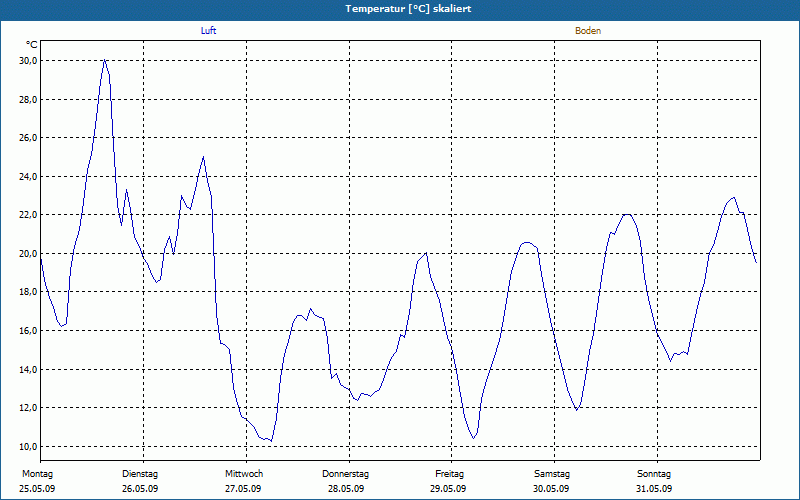Click the 'Dienstag' day label
Screen dimensions: 800x500
(140, 474)
